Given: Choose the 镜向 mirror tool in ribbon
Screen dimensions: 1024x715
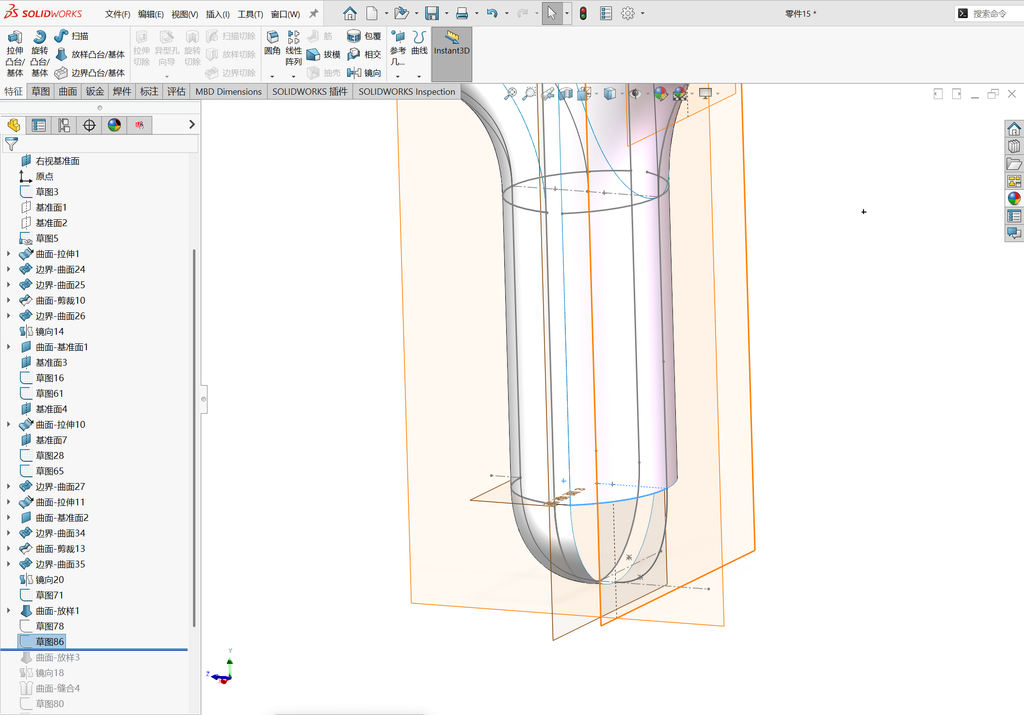Looking at the screenshot, I should 364,72.
